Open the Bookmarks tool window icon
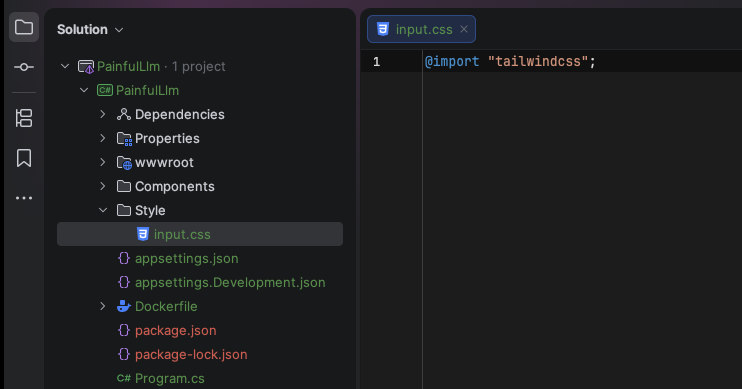 [x=24, y=158]
